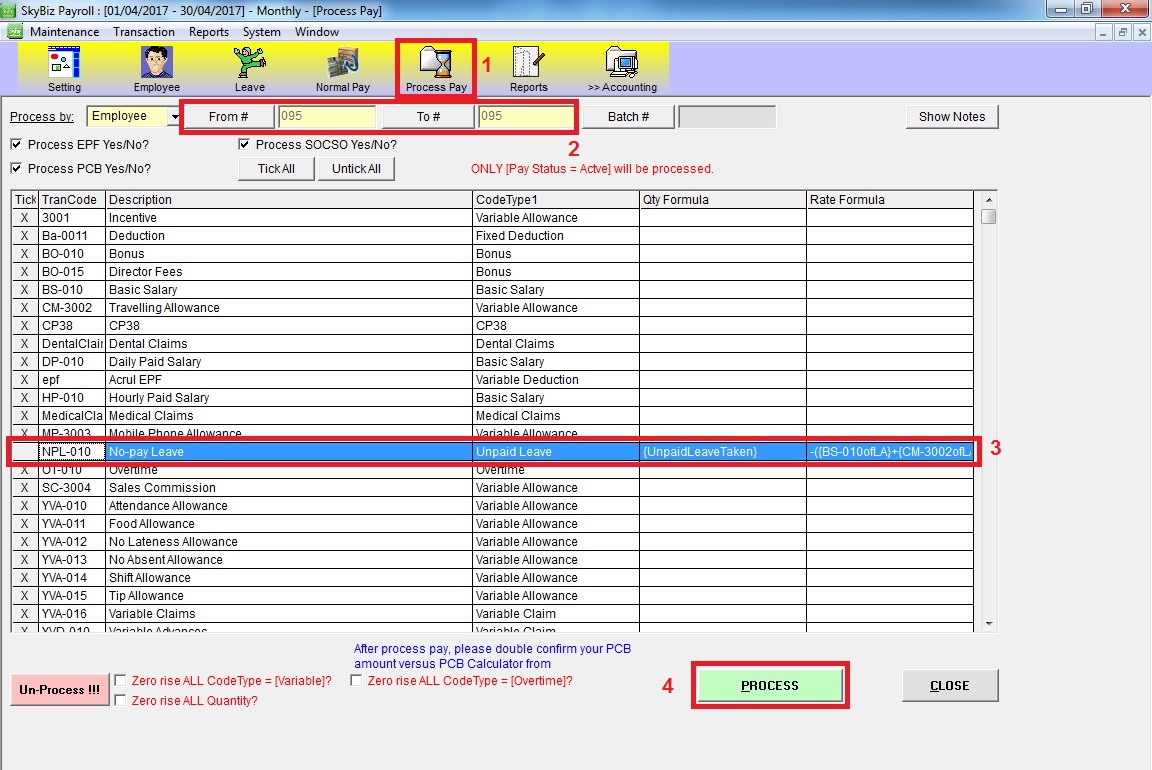
Task: Click the Tick All button
Action: coord(276,169)
